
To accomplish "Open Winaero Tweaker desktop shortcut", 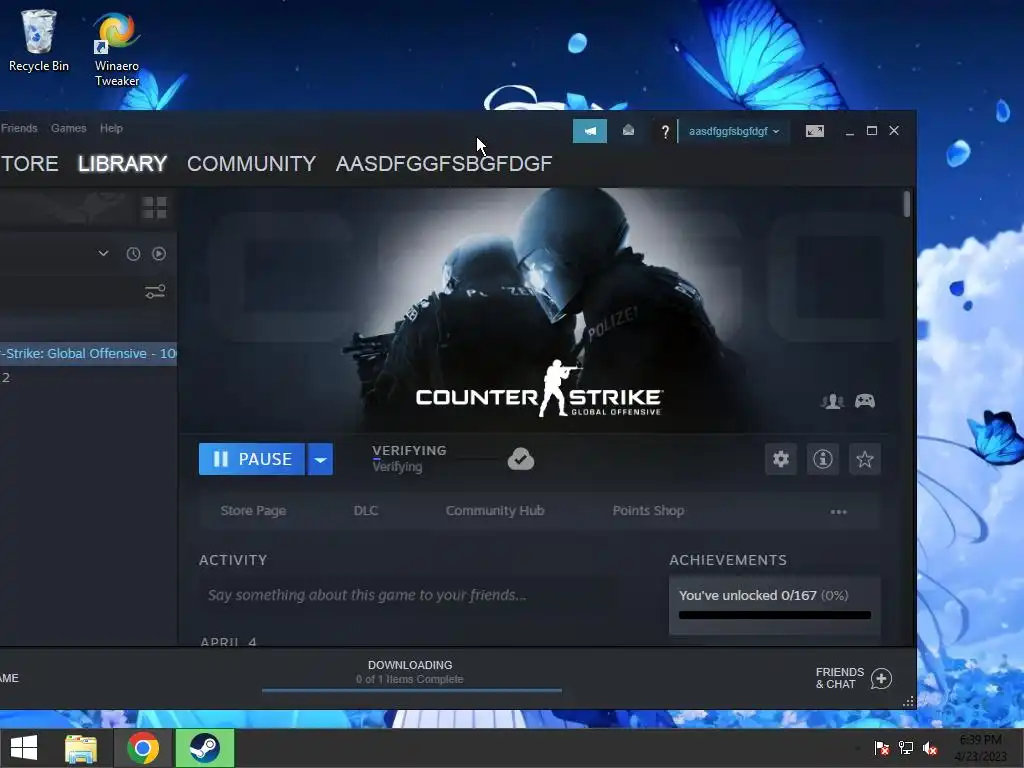I will point(116,50).
